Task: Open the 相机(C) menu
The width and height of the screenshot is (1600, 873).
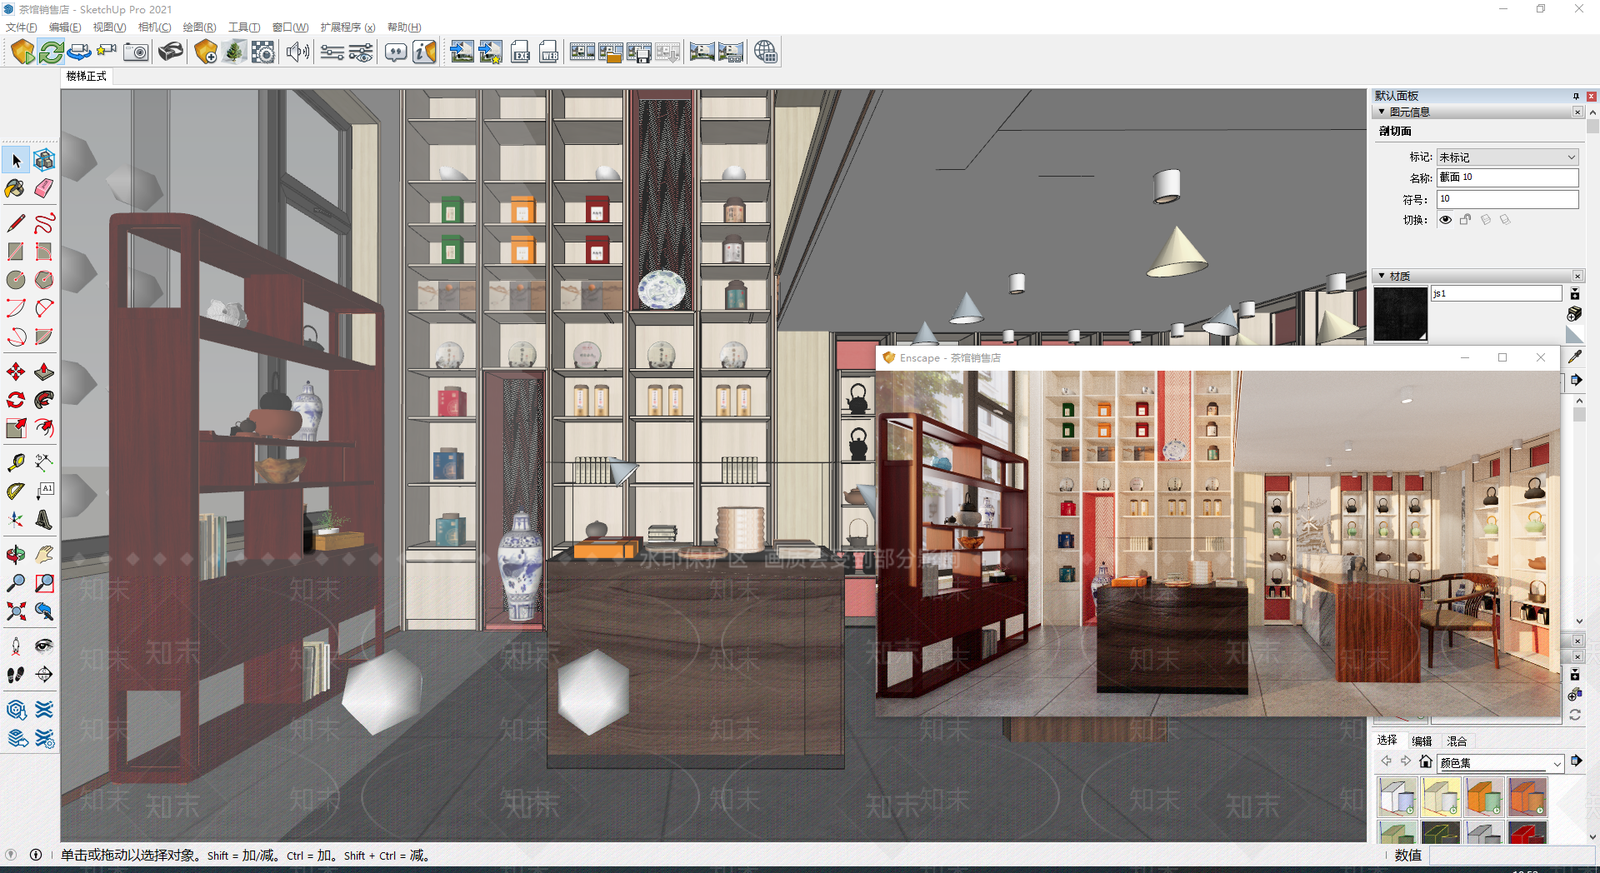Action: pyautogui.click(x=154, y=27)
